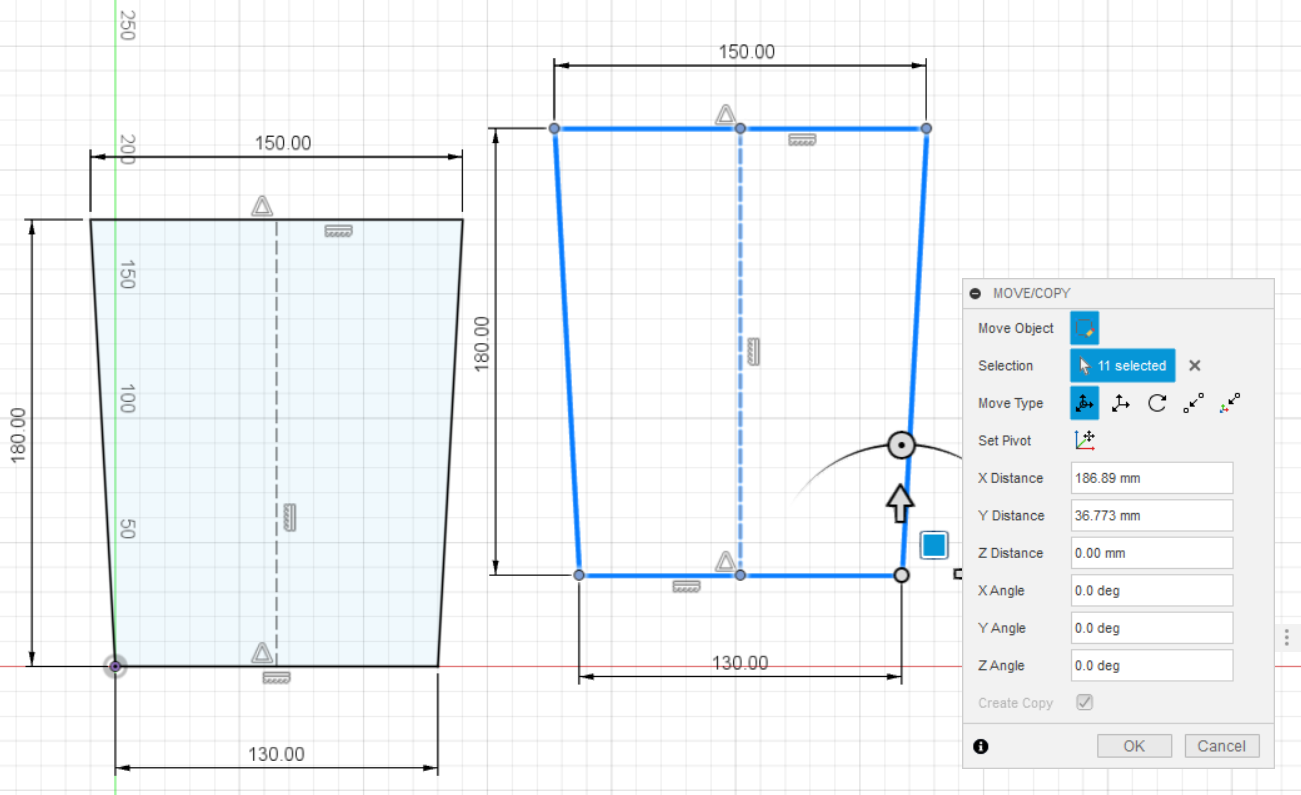Viewport: 1301px width, 795px height.
Task: Clear the selection with the X icon
Action: tap(1194, 366)
